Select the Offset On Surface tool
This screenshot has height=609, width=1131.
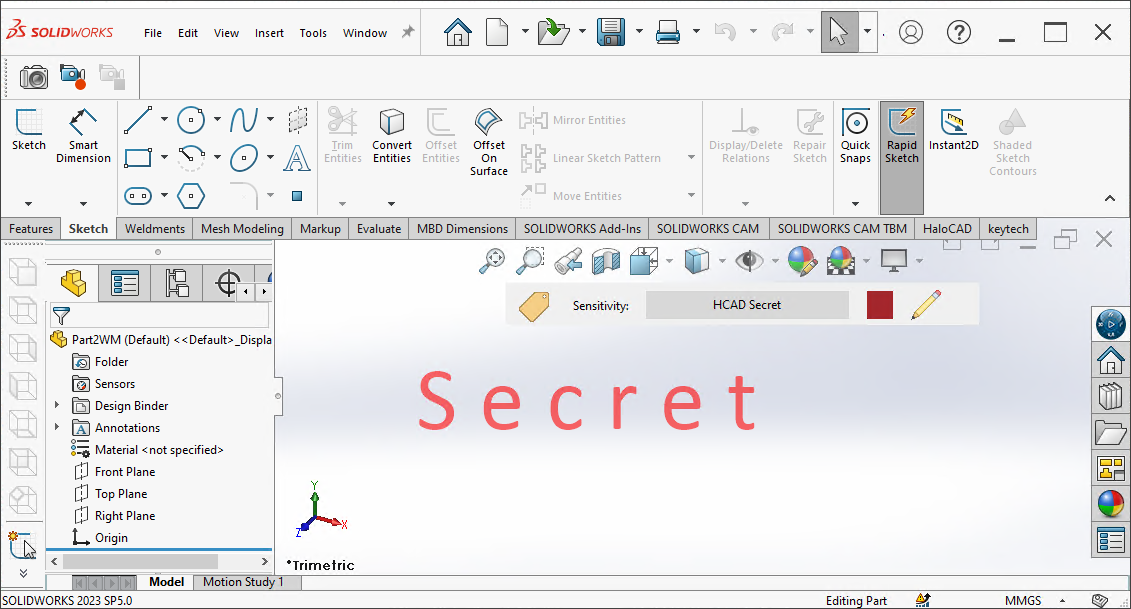coord(489,142)
